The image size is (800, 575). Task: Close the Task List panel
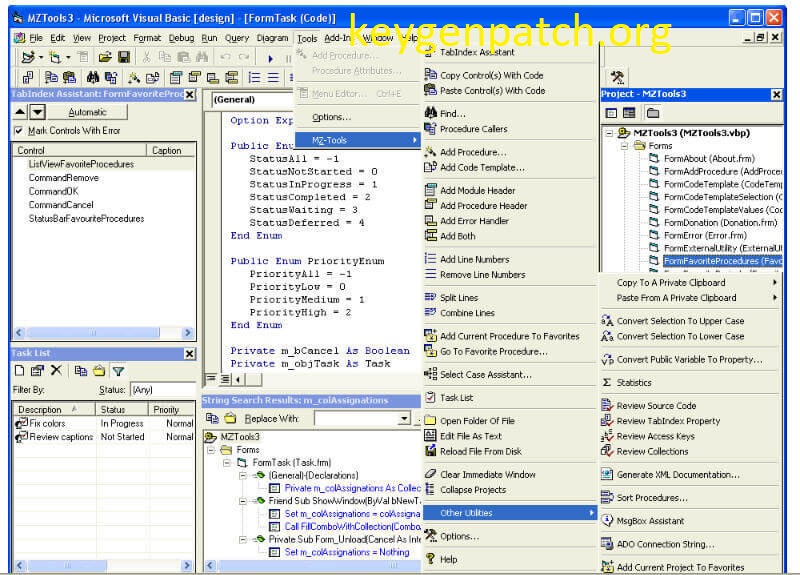click(x=189, y=353)
